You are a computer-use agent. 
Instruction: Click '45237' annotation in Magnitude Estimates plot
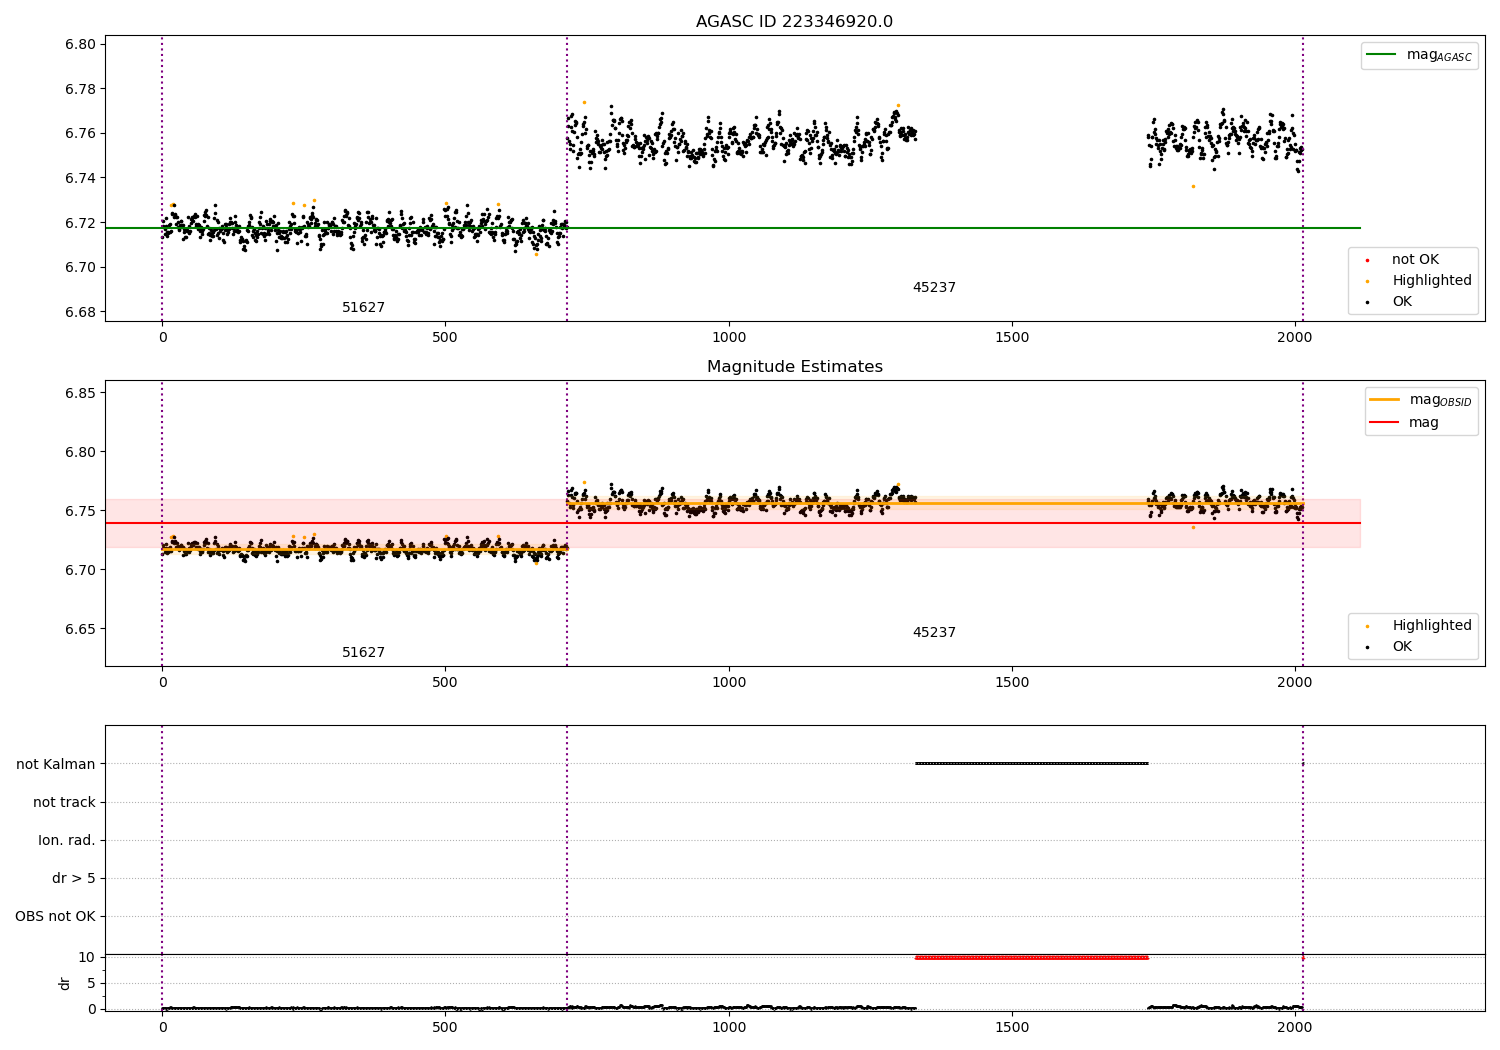[x=934, y=633]
